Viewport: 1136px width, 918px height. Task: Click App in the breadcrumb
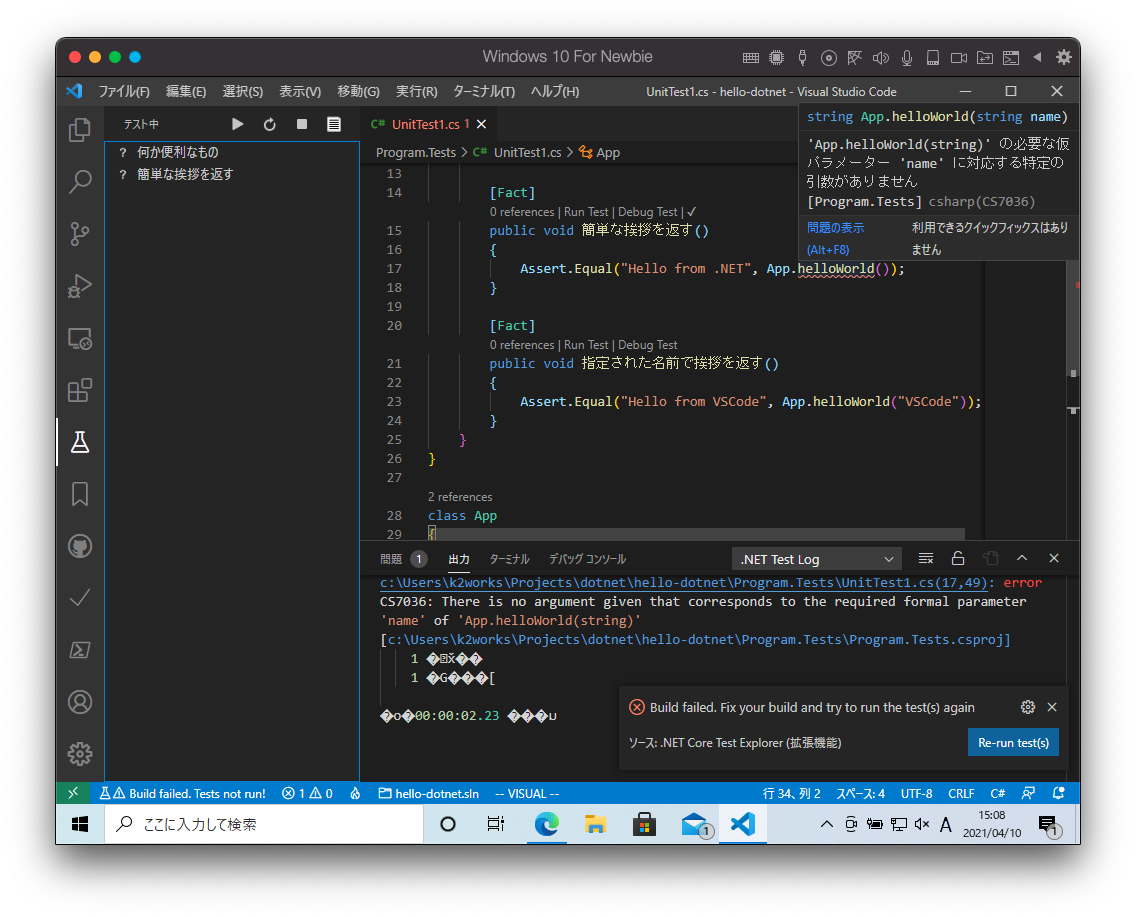(607, 153)
